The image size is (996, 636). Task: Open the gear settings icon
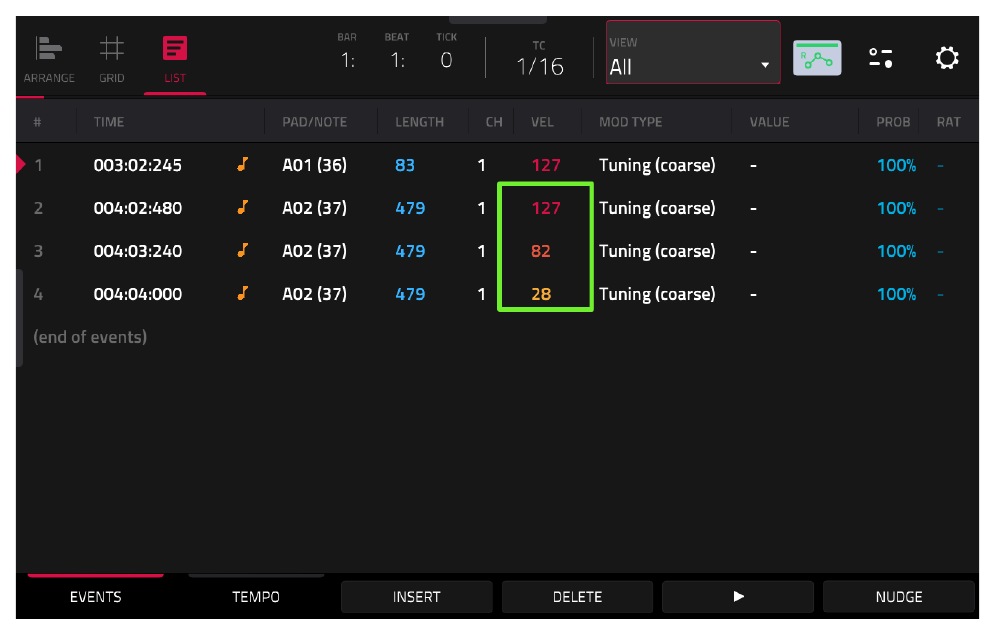946,58
